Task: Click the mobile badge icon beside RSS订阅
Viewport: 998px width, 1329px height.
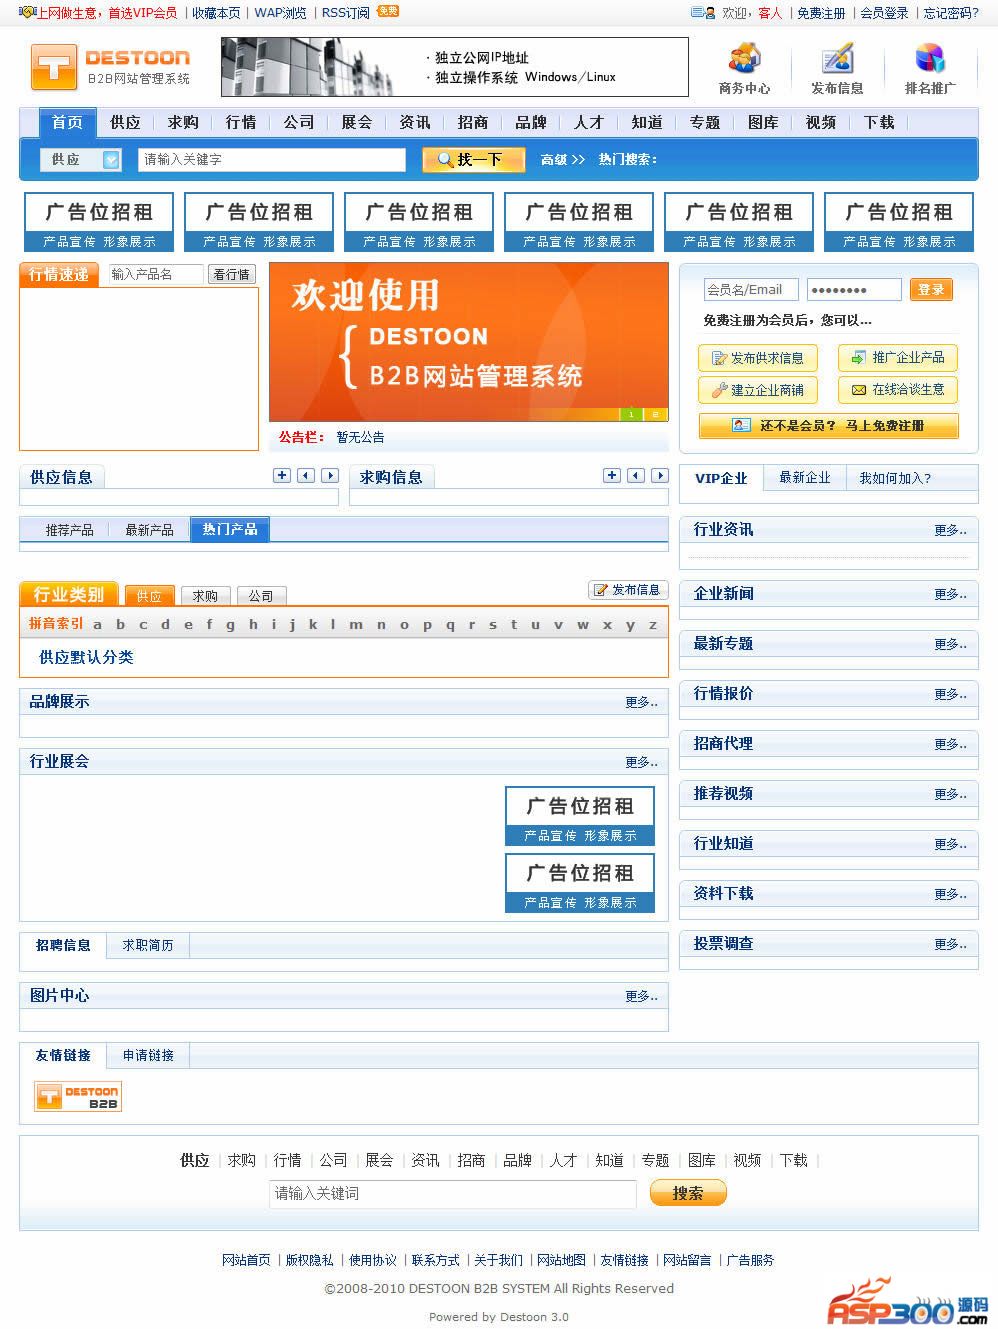Action: click(387, 11)
